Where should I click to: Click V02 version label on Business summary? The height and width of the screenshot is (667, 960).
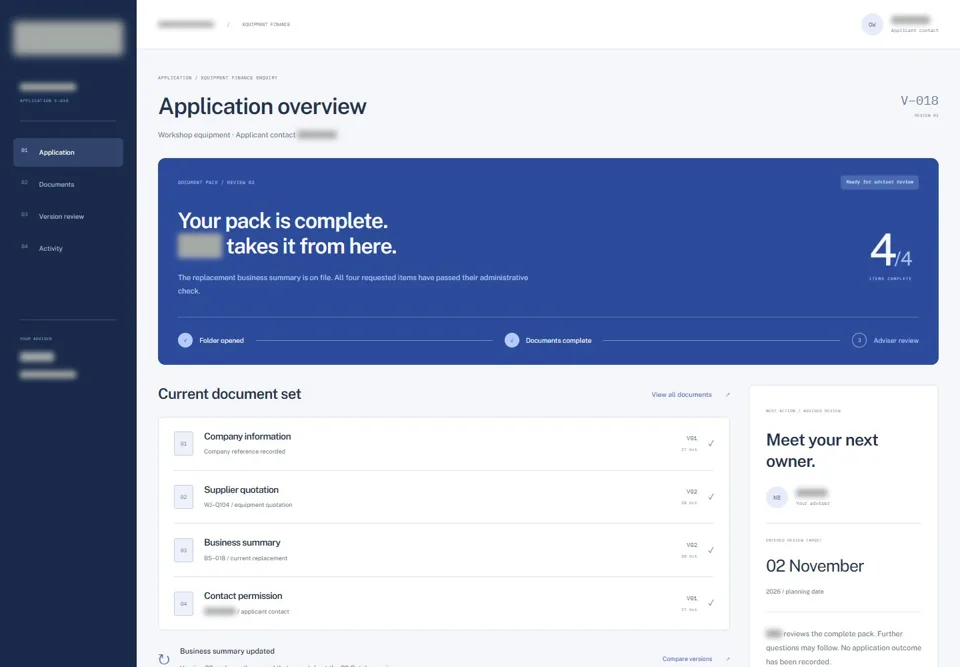point(691,545)
